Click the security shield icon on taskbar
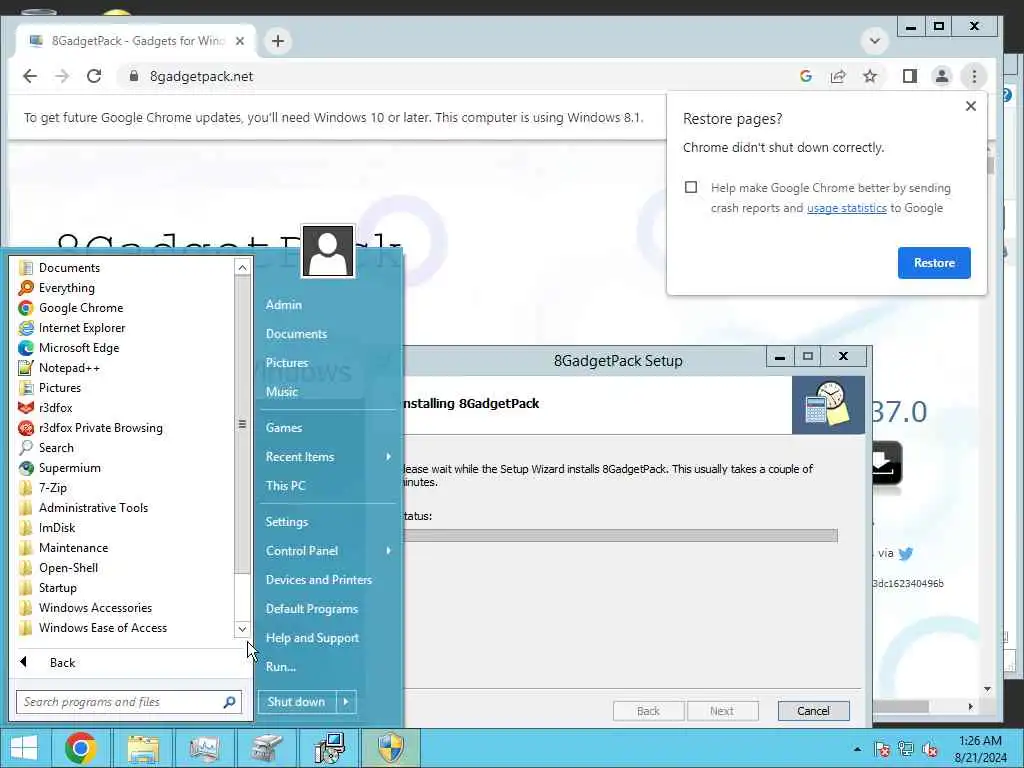 391,748
